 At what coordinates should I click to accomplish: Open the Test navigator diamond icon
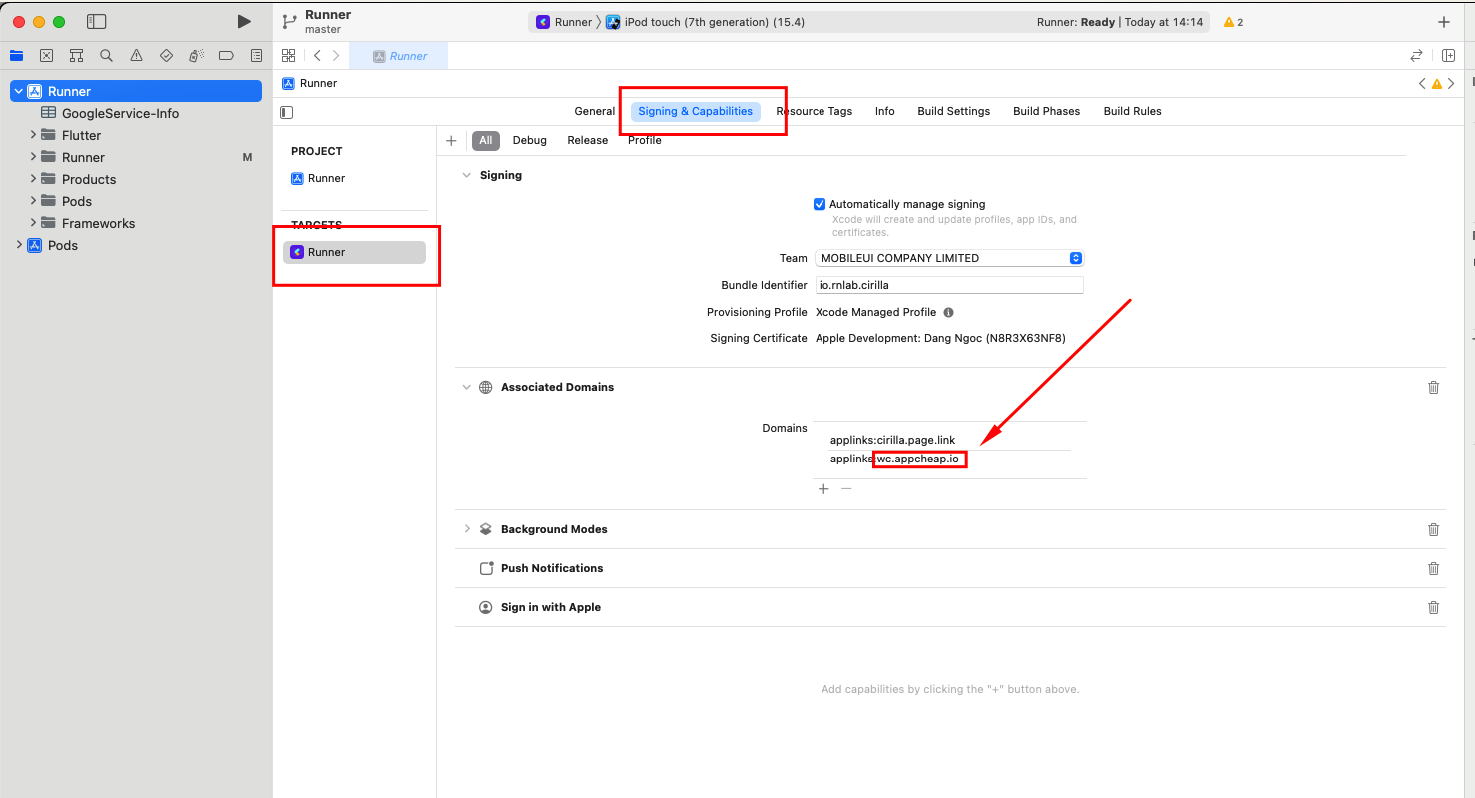tap(166, 56)
